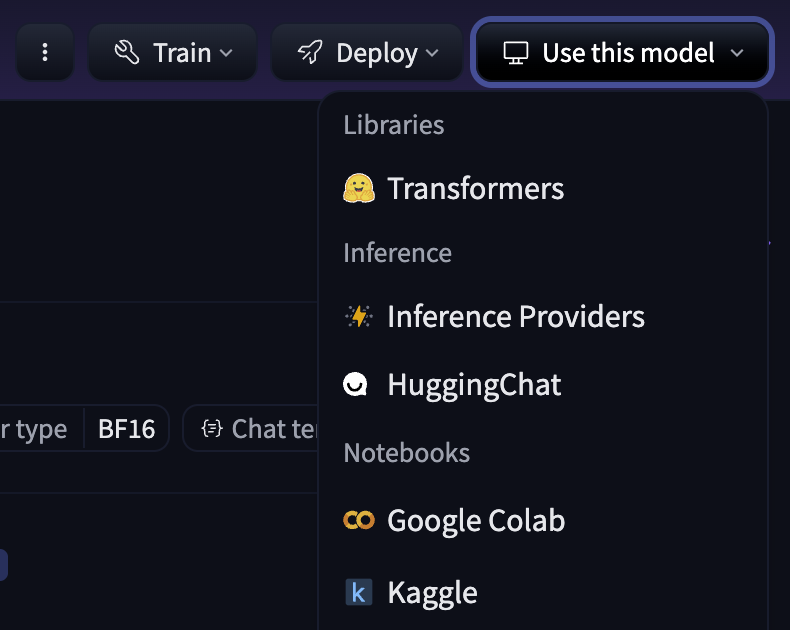Viewport: 790px width, 630px height.
Task: Click the BF16 tensor type tag
Action: pos(127,429)
